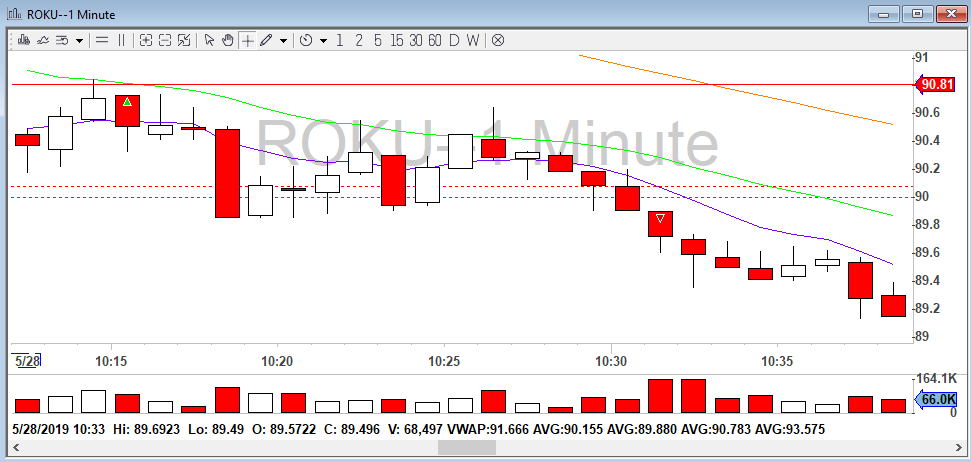
Task: Click the chart settings list icon
Action: point(61,41)
